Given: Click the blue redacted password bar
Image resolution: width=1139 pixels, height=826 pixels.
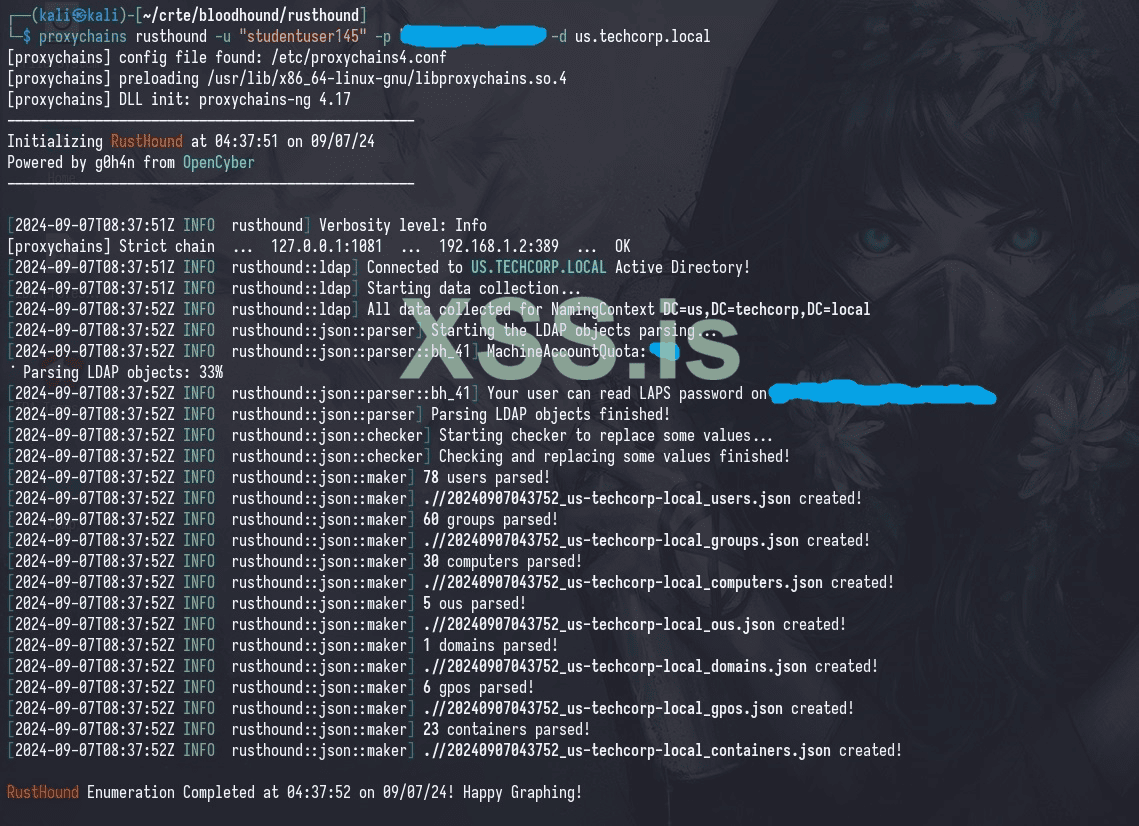Looking at the screenshot, I should [x=473, y=35].
